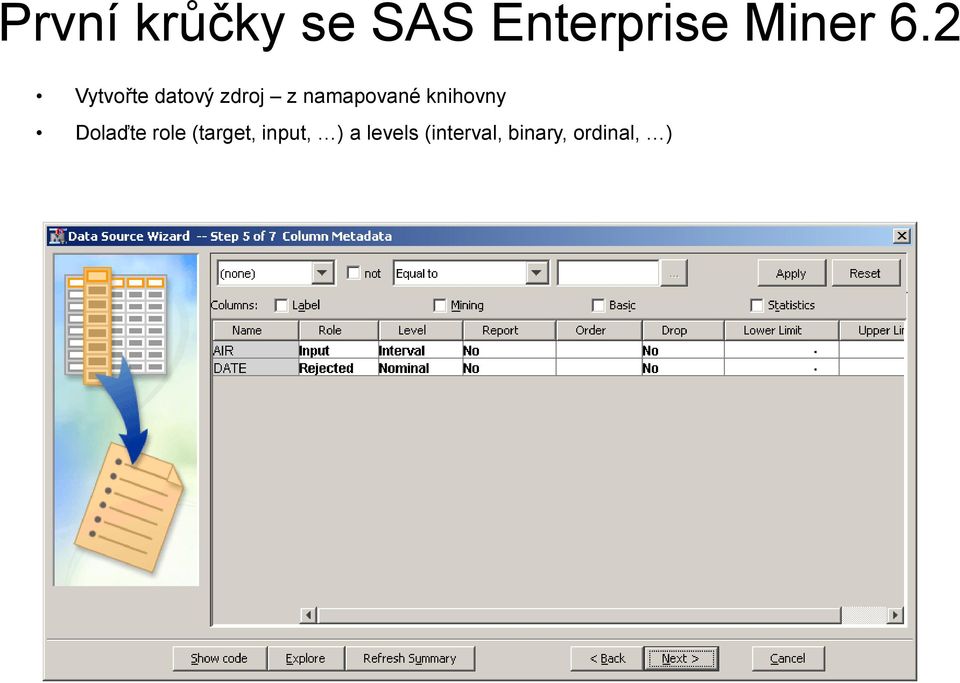The width and height of the screenshot is (960, 683).
Task: Sort by the Role column header
Action: click(339, 330)
